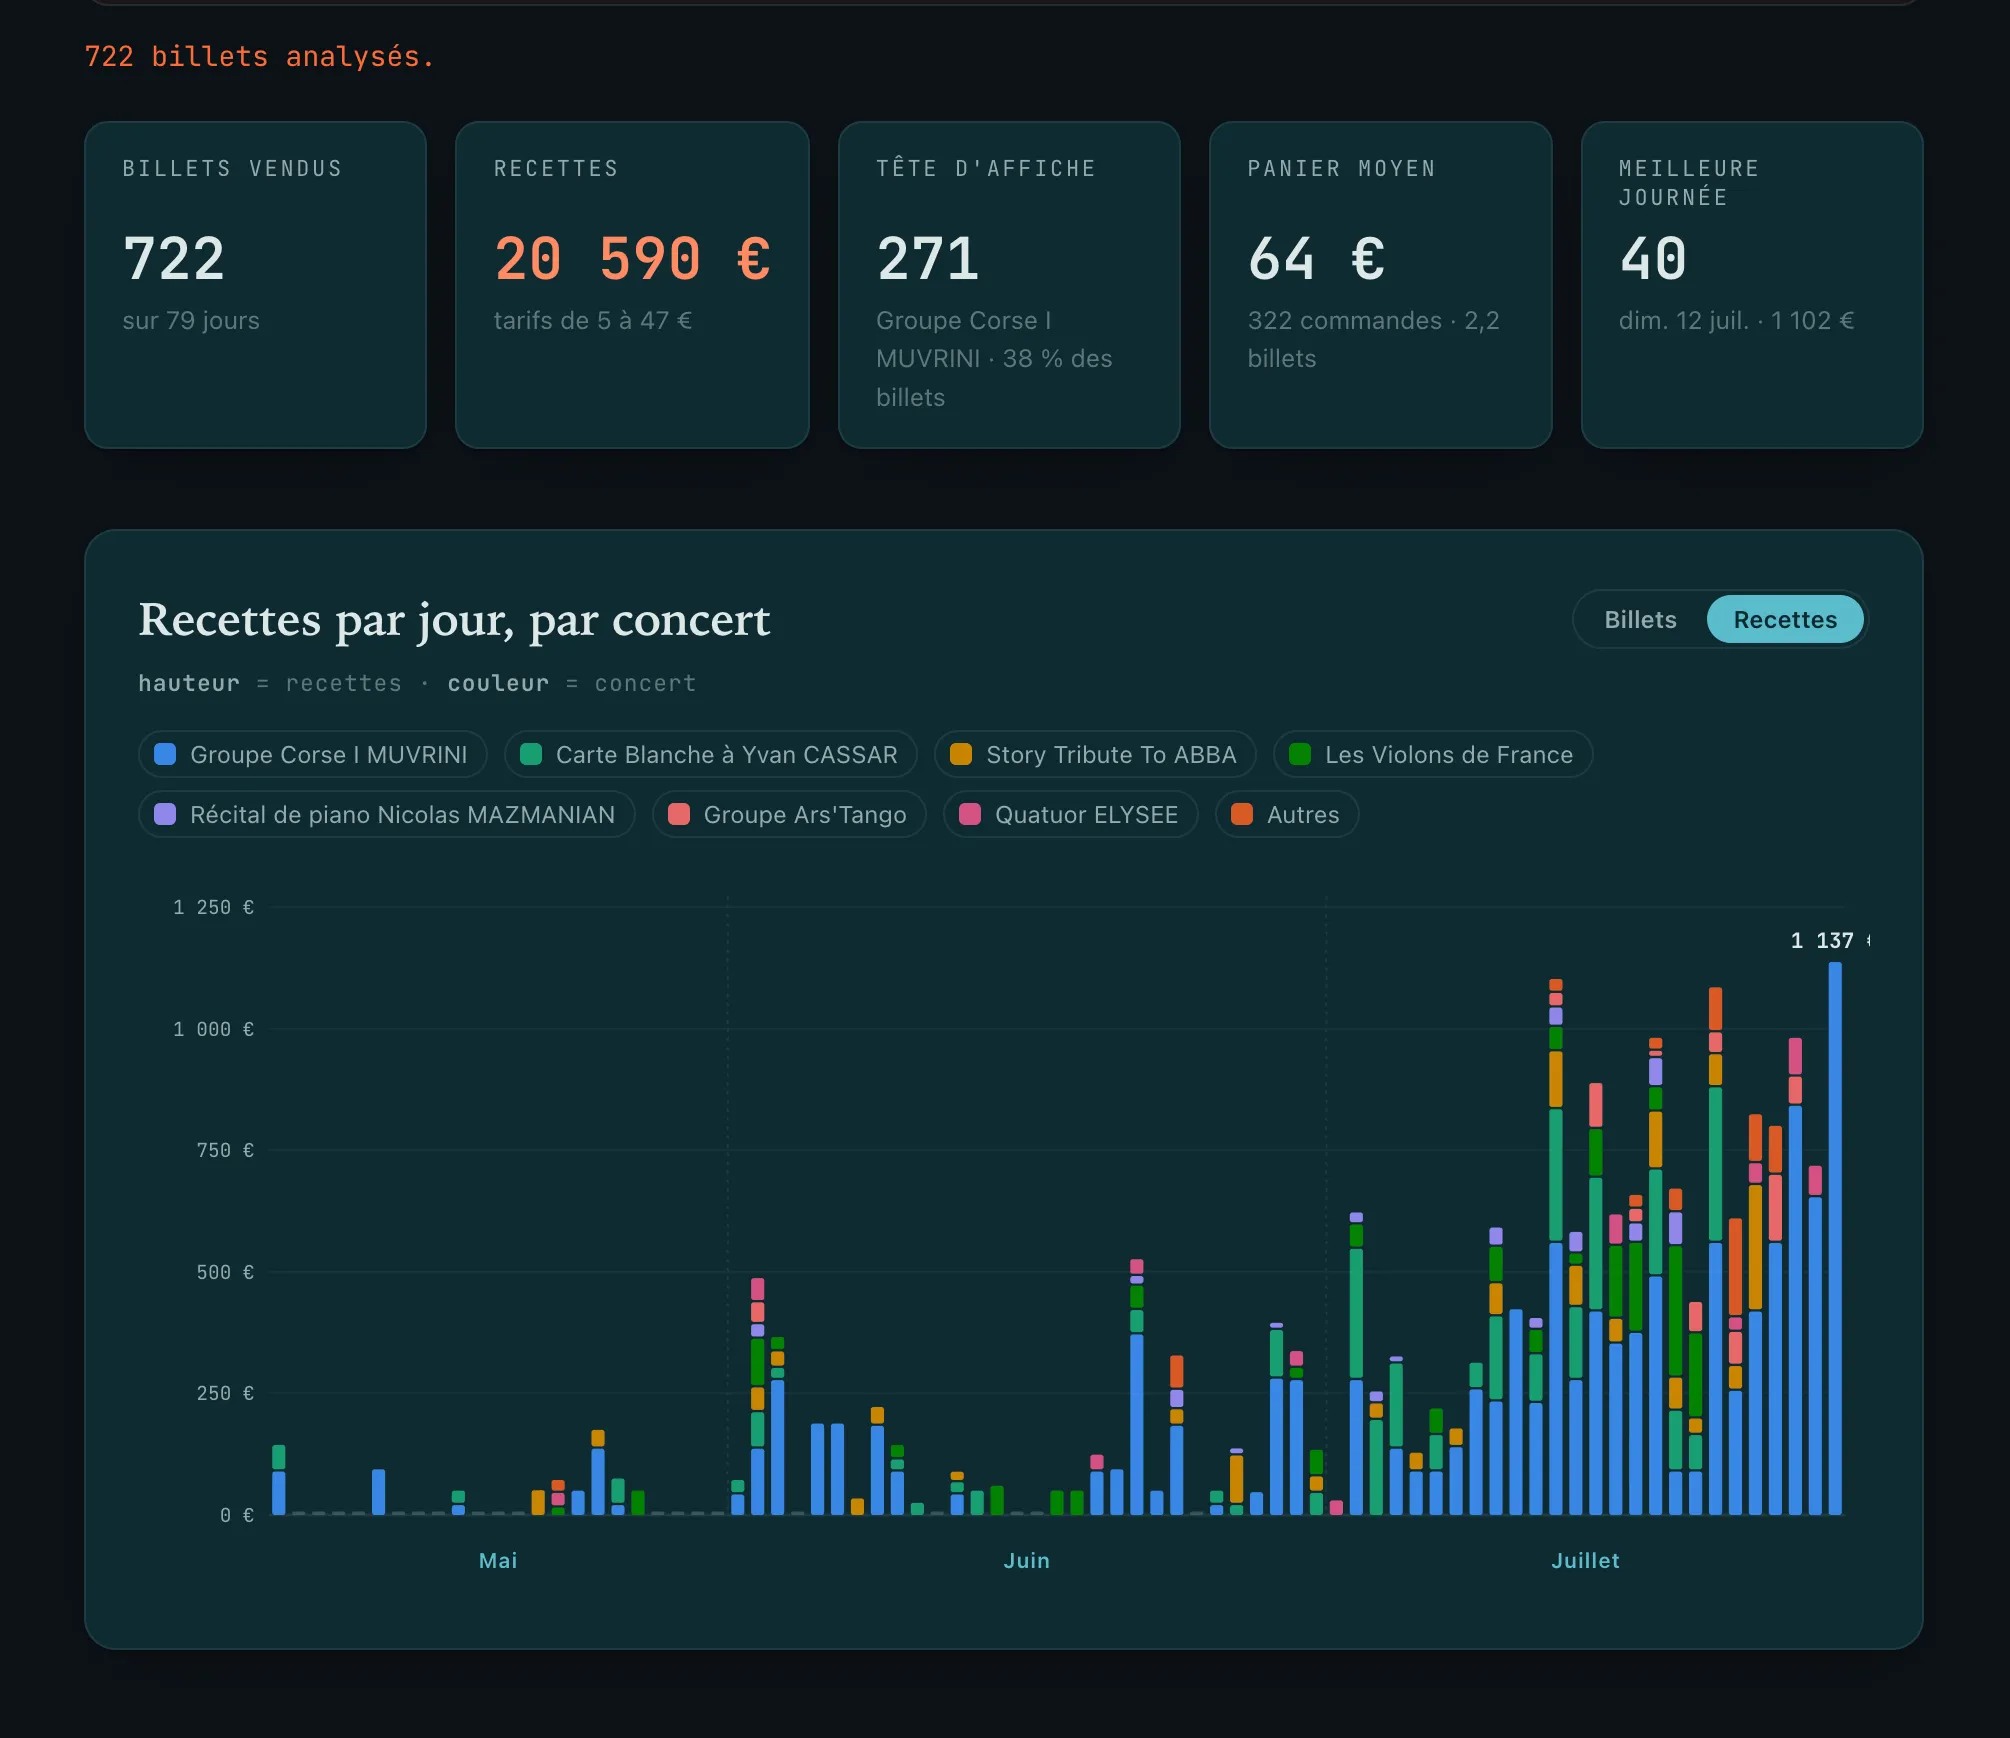2010x1738 pixels.
Task: Click the 750 € axis label
Action: [x=225, y=1151]
